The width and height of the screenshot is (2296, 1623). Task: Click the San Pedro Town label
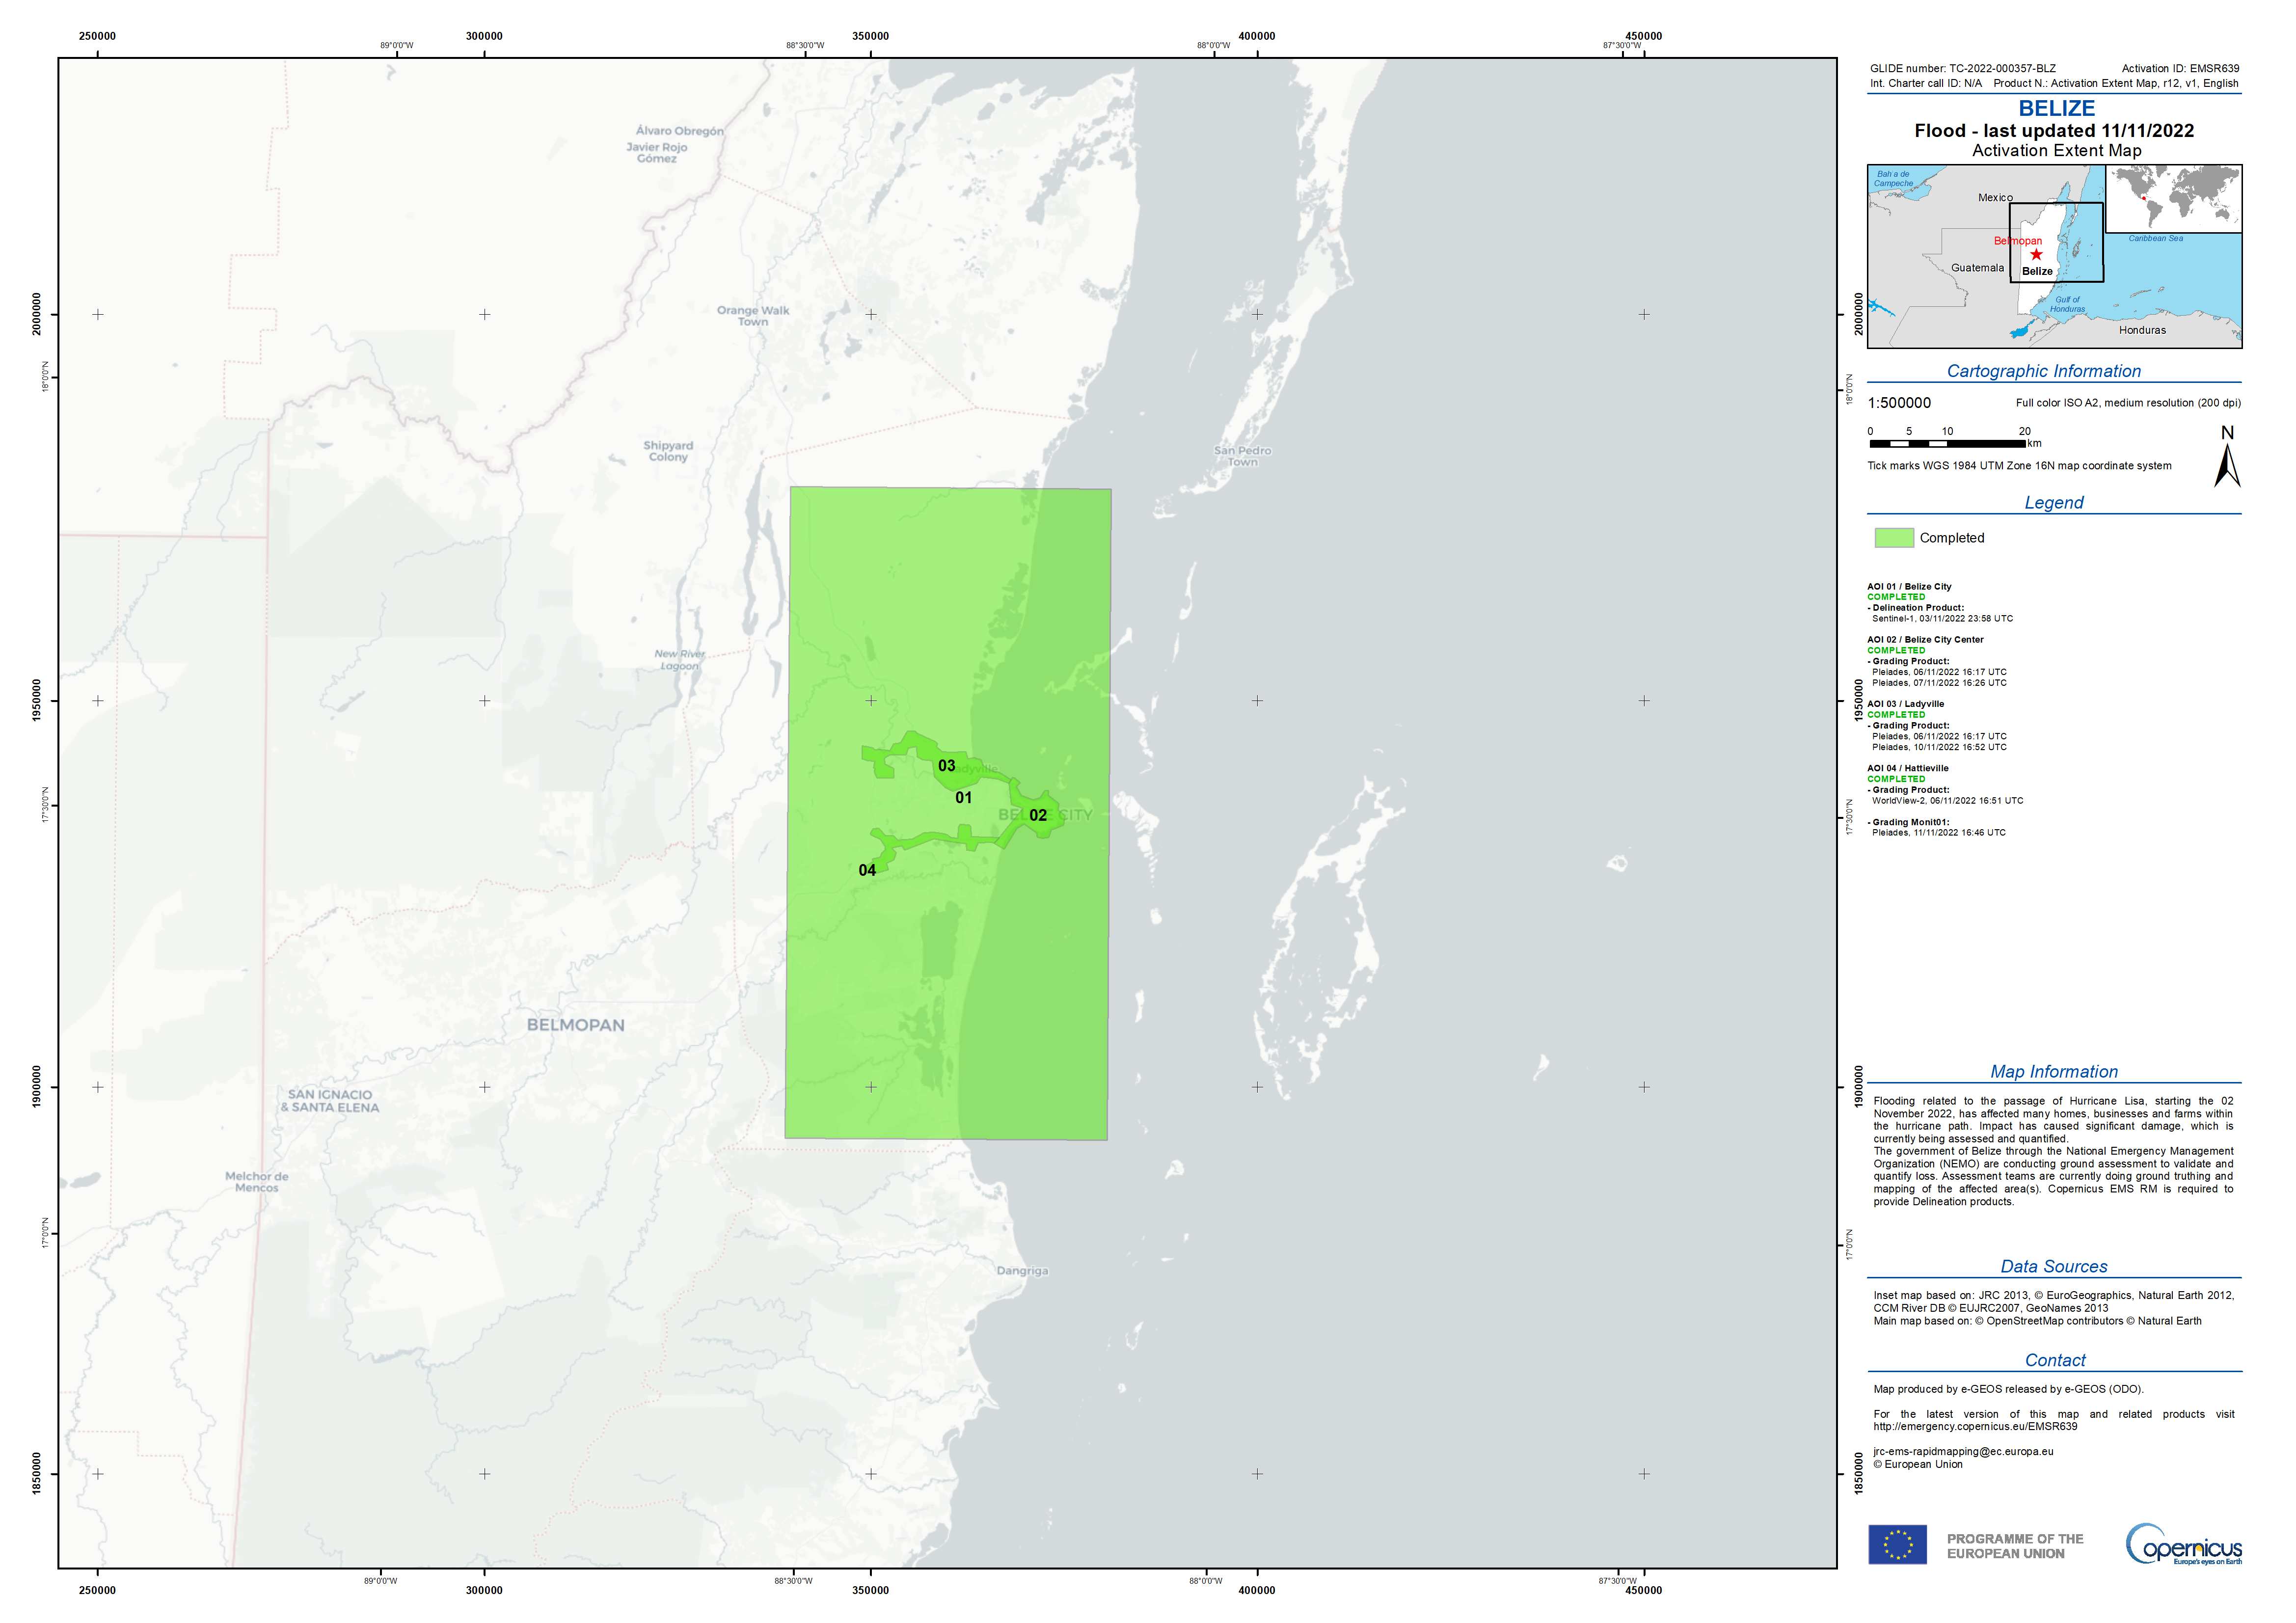pyautogui.click(x=1242, y=456)
